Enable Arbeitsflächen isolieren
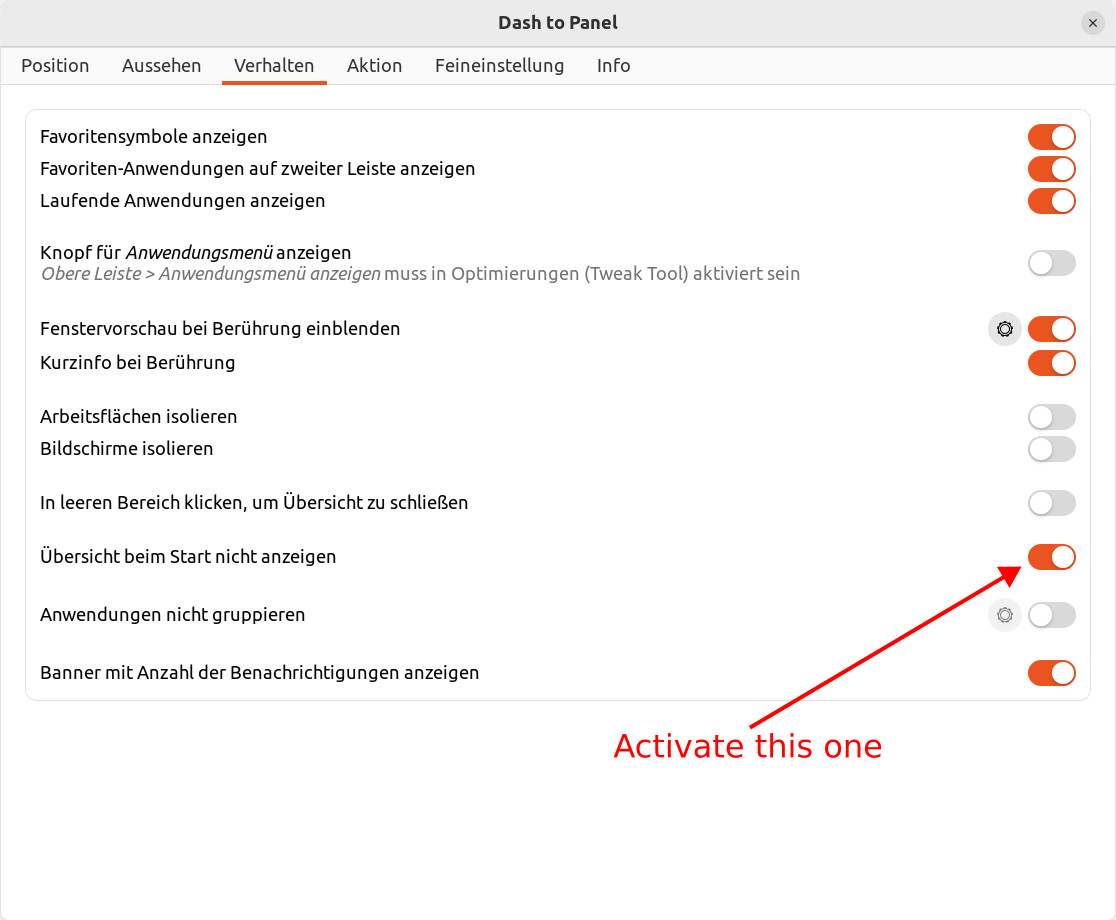1116x920 pixels. [x=1051, y=417]
